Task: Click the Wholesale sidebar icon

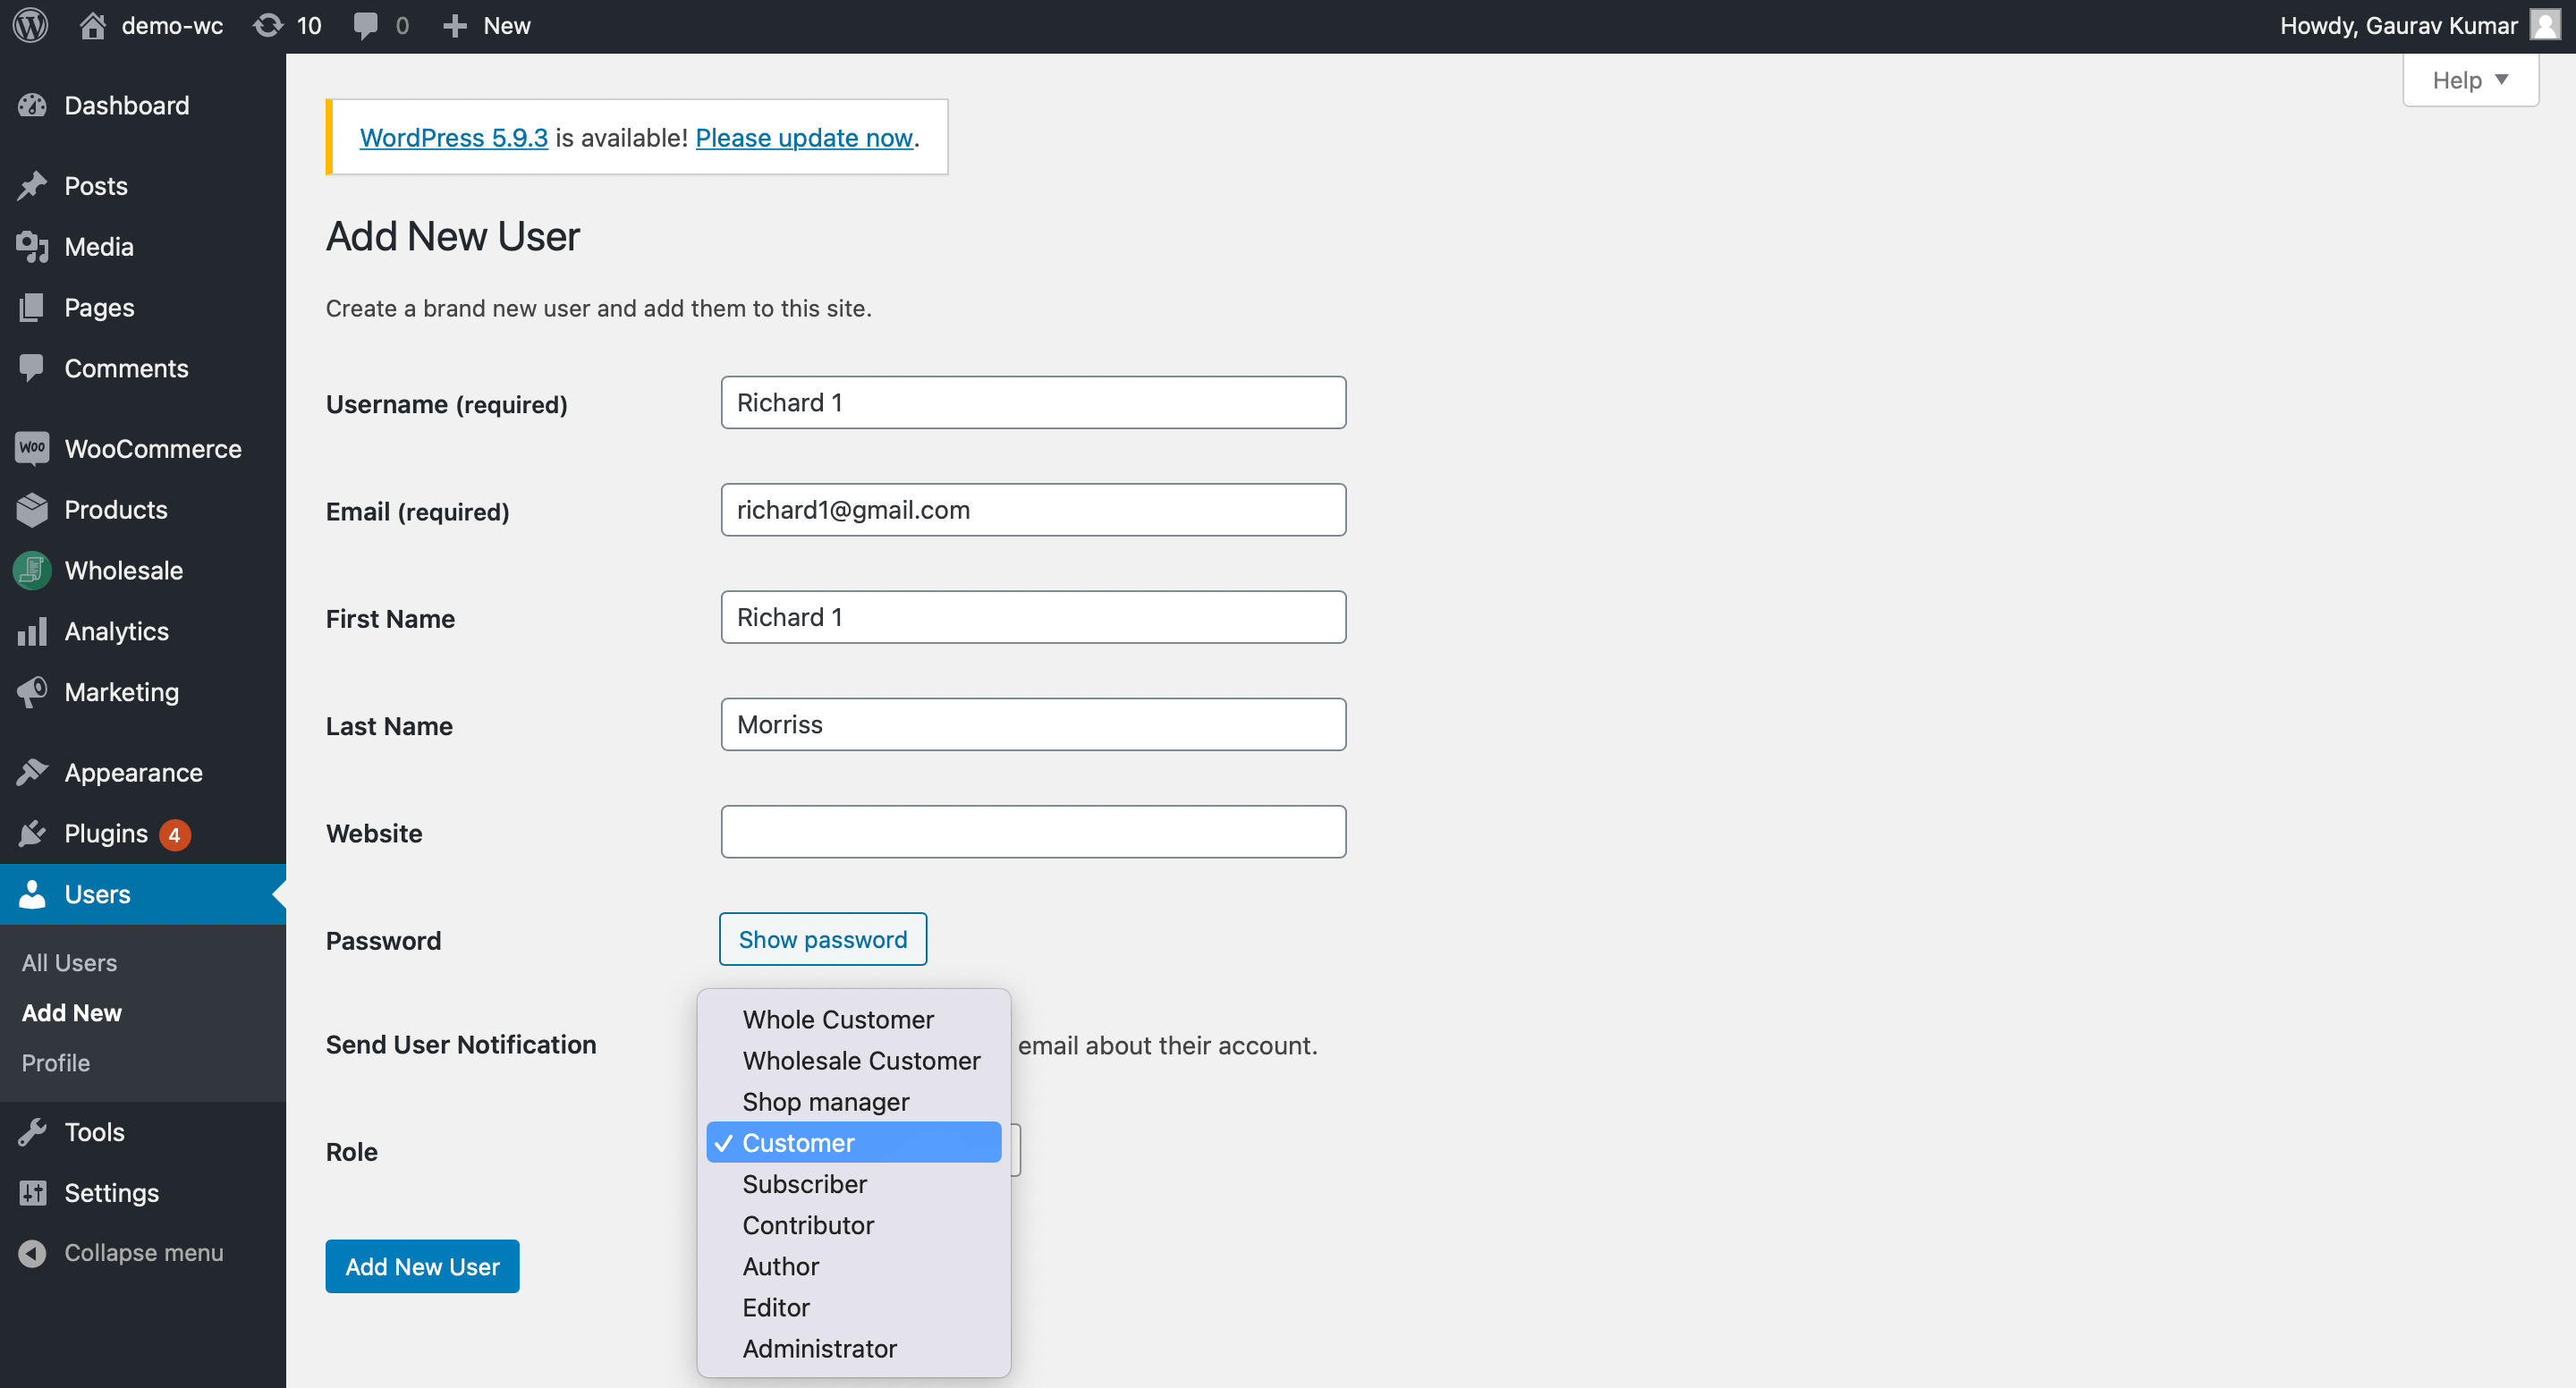Action: [x=32, y=570]
